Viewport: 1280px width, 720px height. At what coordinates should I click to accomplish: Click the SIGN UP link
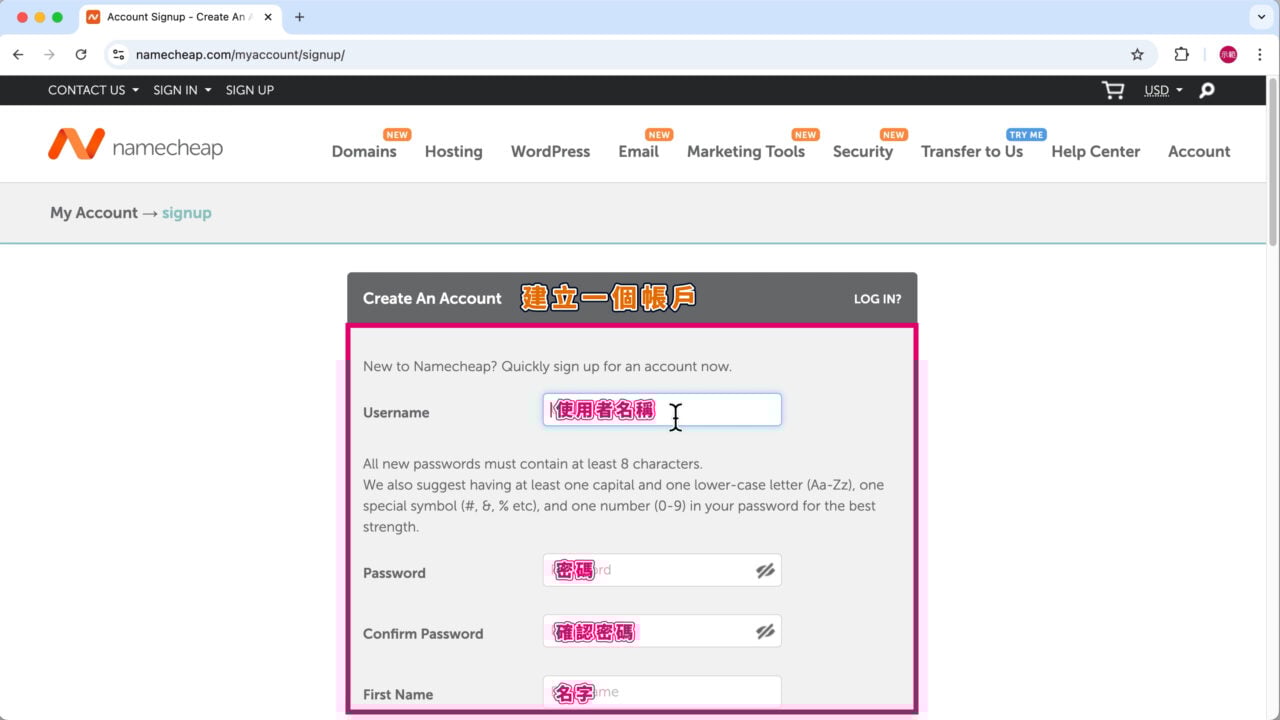[249, 90]
